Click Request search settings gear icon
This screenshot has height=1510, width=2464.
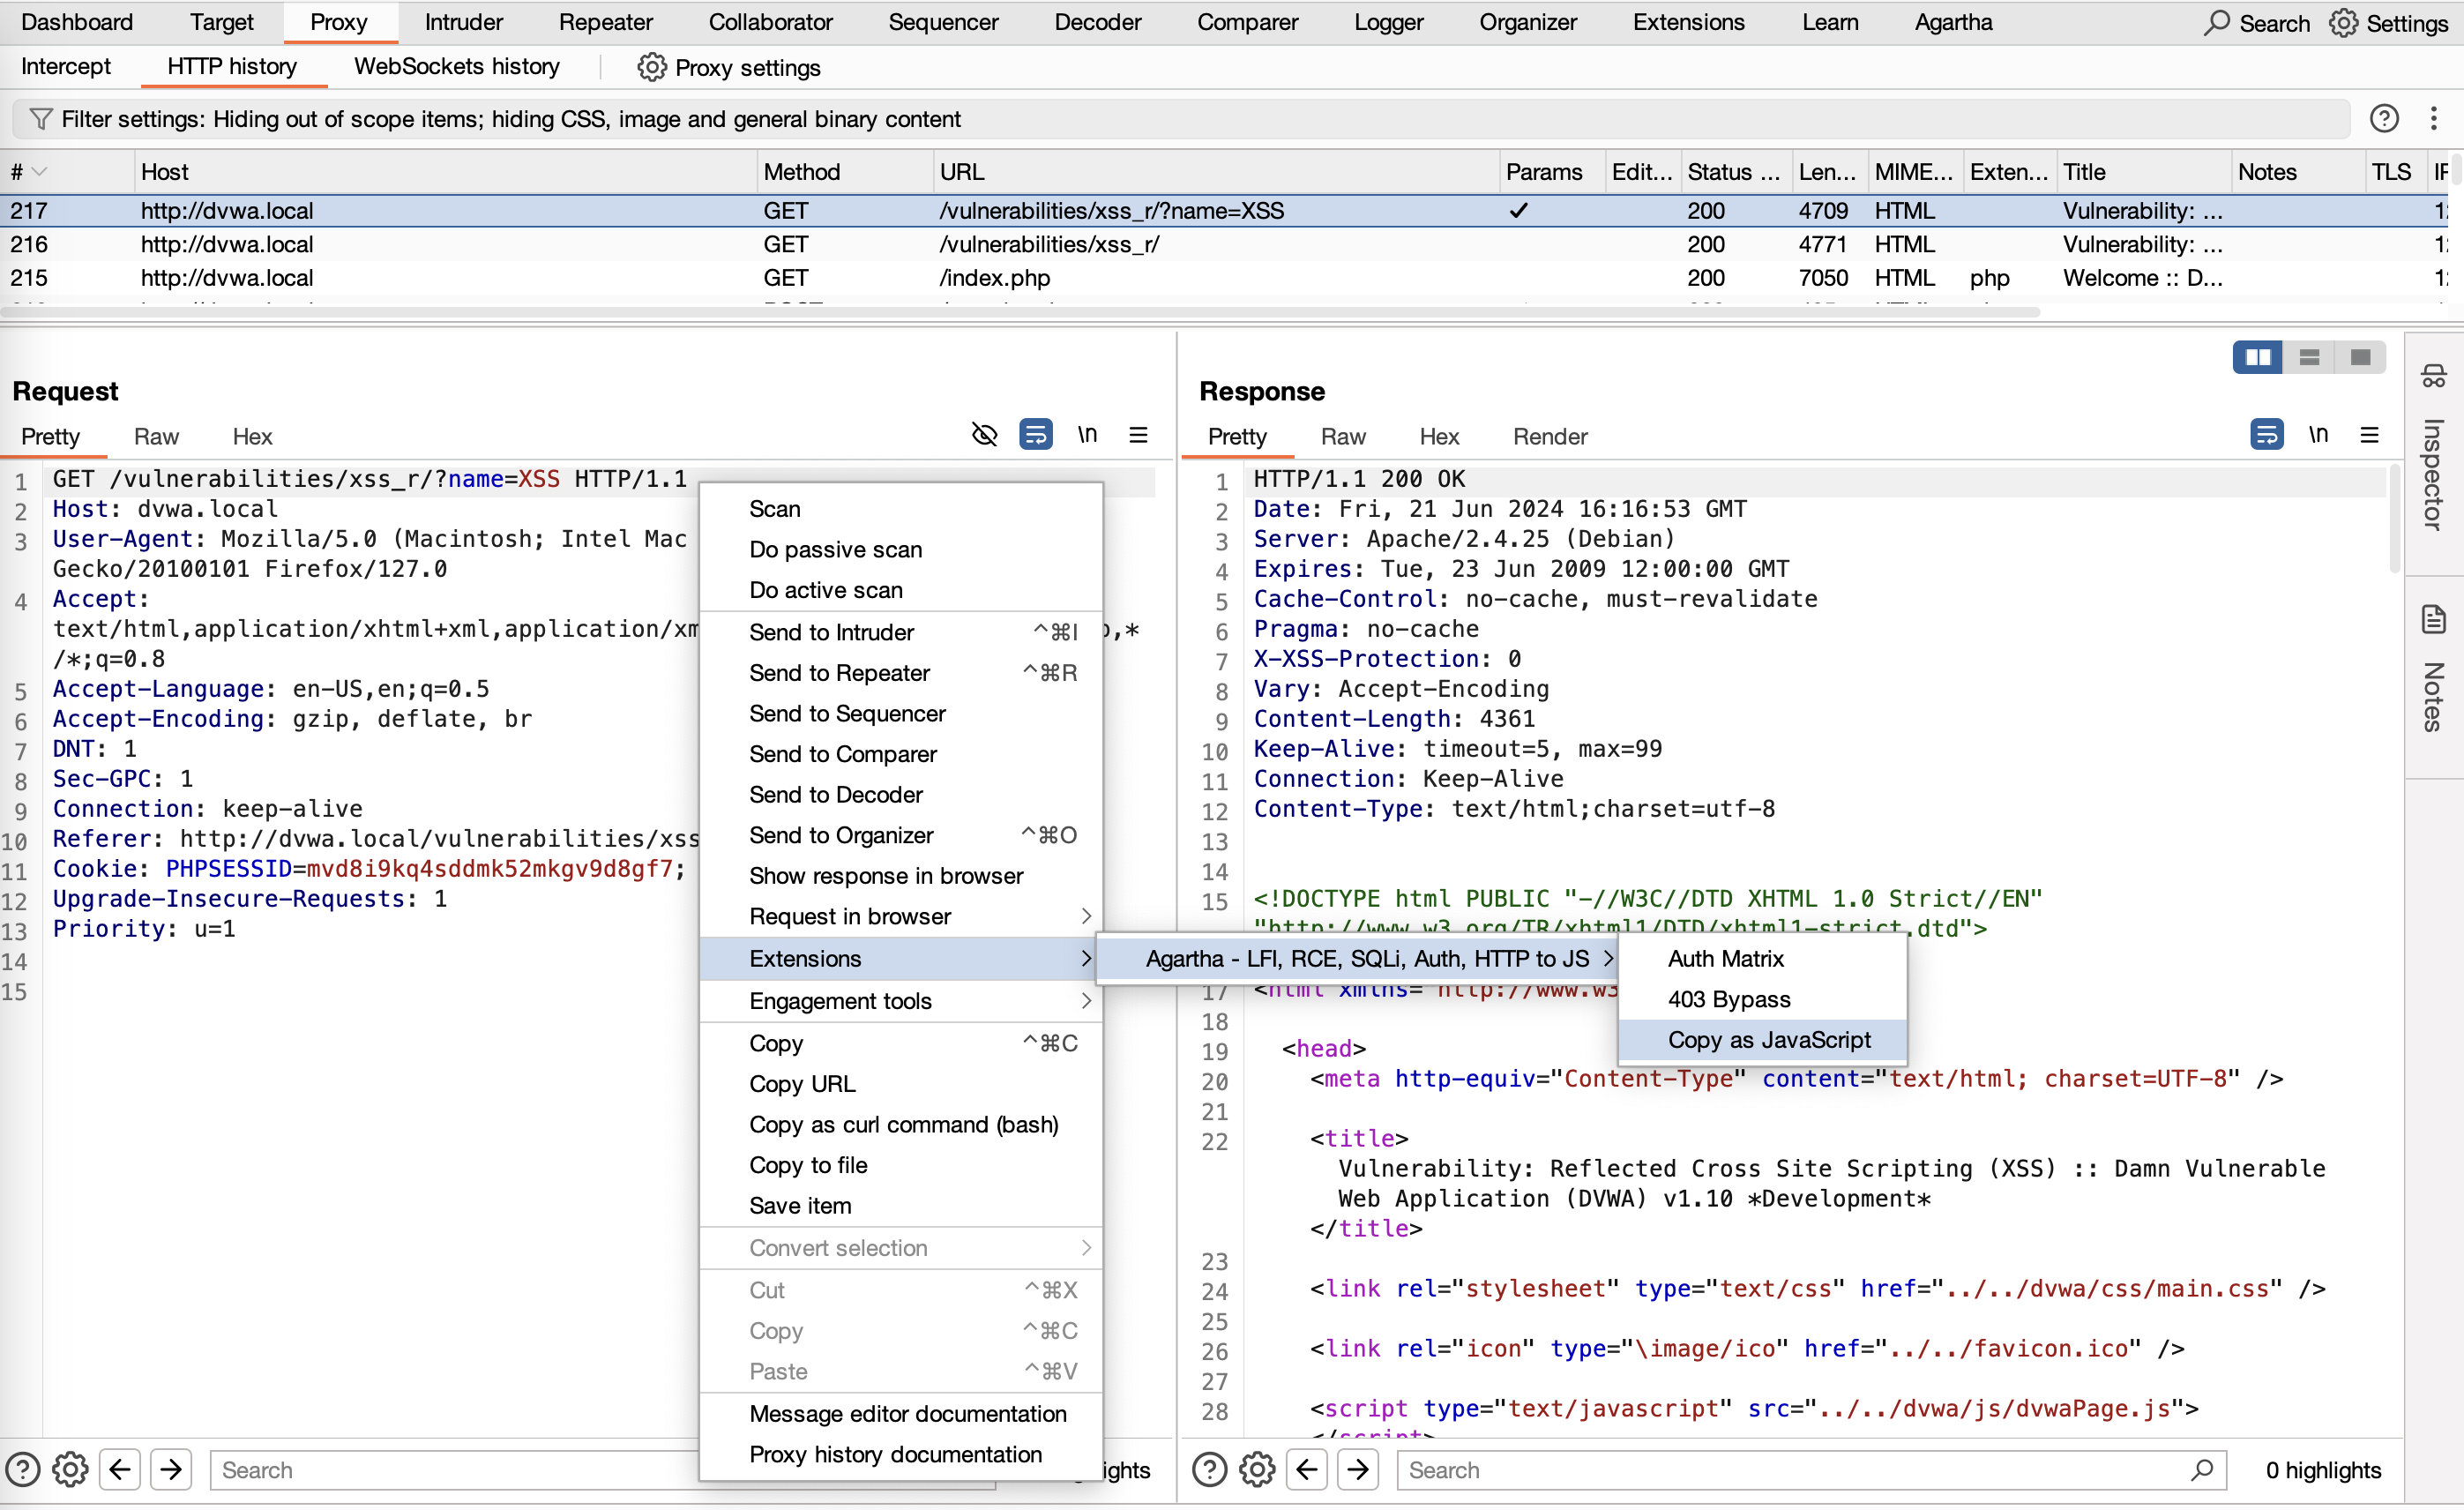(70, 1469)
